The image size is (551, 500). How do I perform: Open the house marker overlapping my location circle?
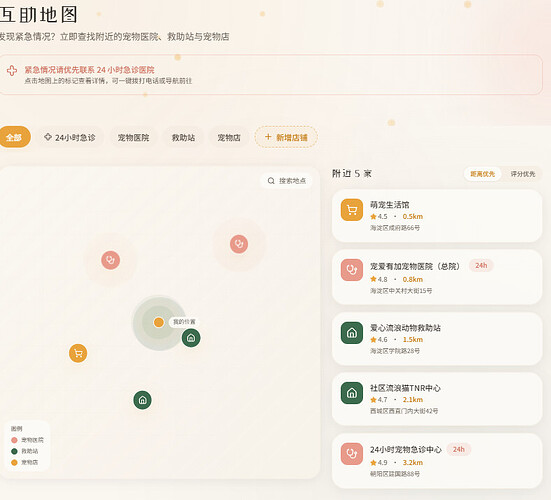[x=191, y=338]
